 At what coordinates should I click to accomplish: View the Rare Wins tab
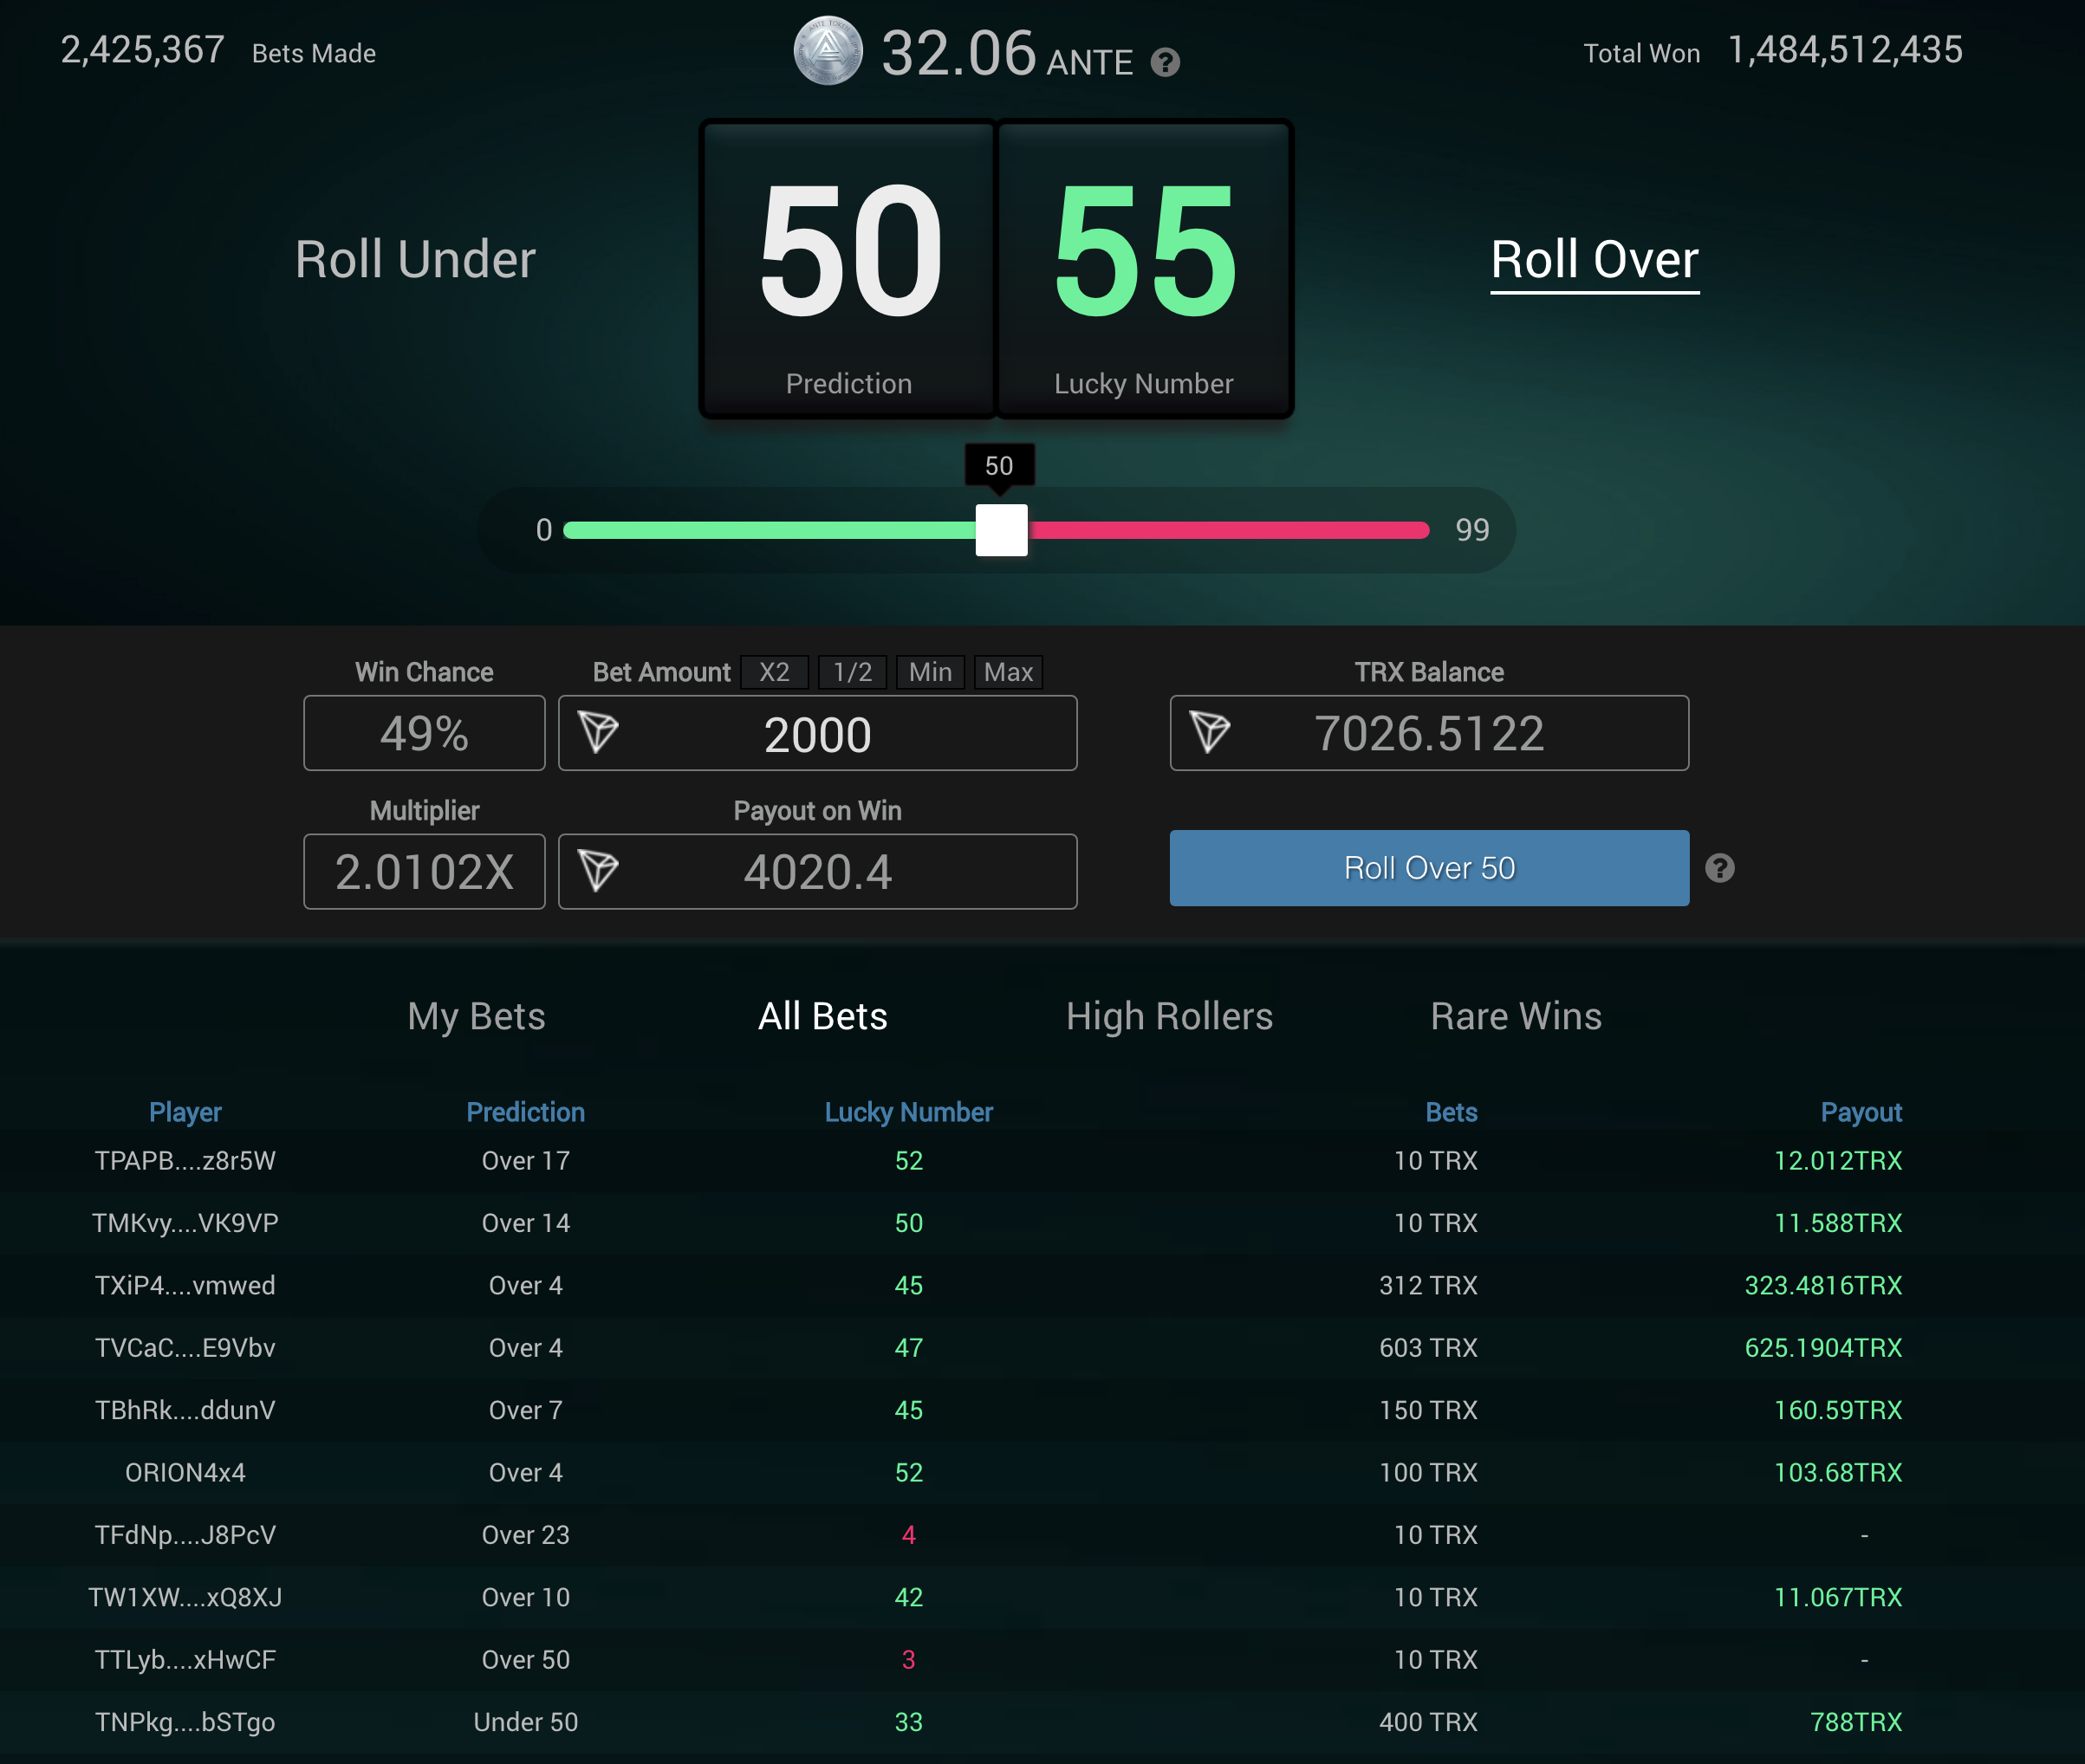click(1516, 1016)
